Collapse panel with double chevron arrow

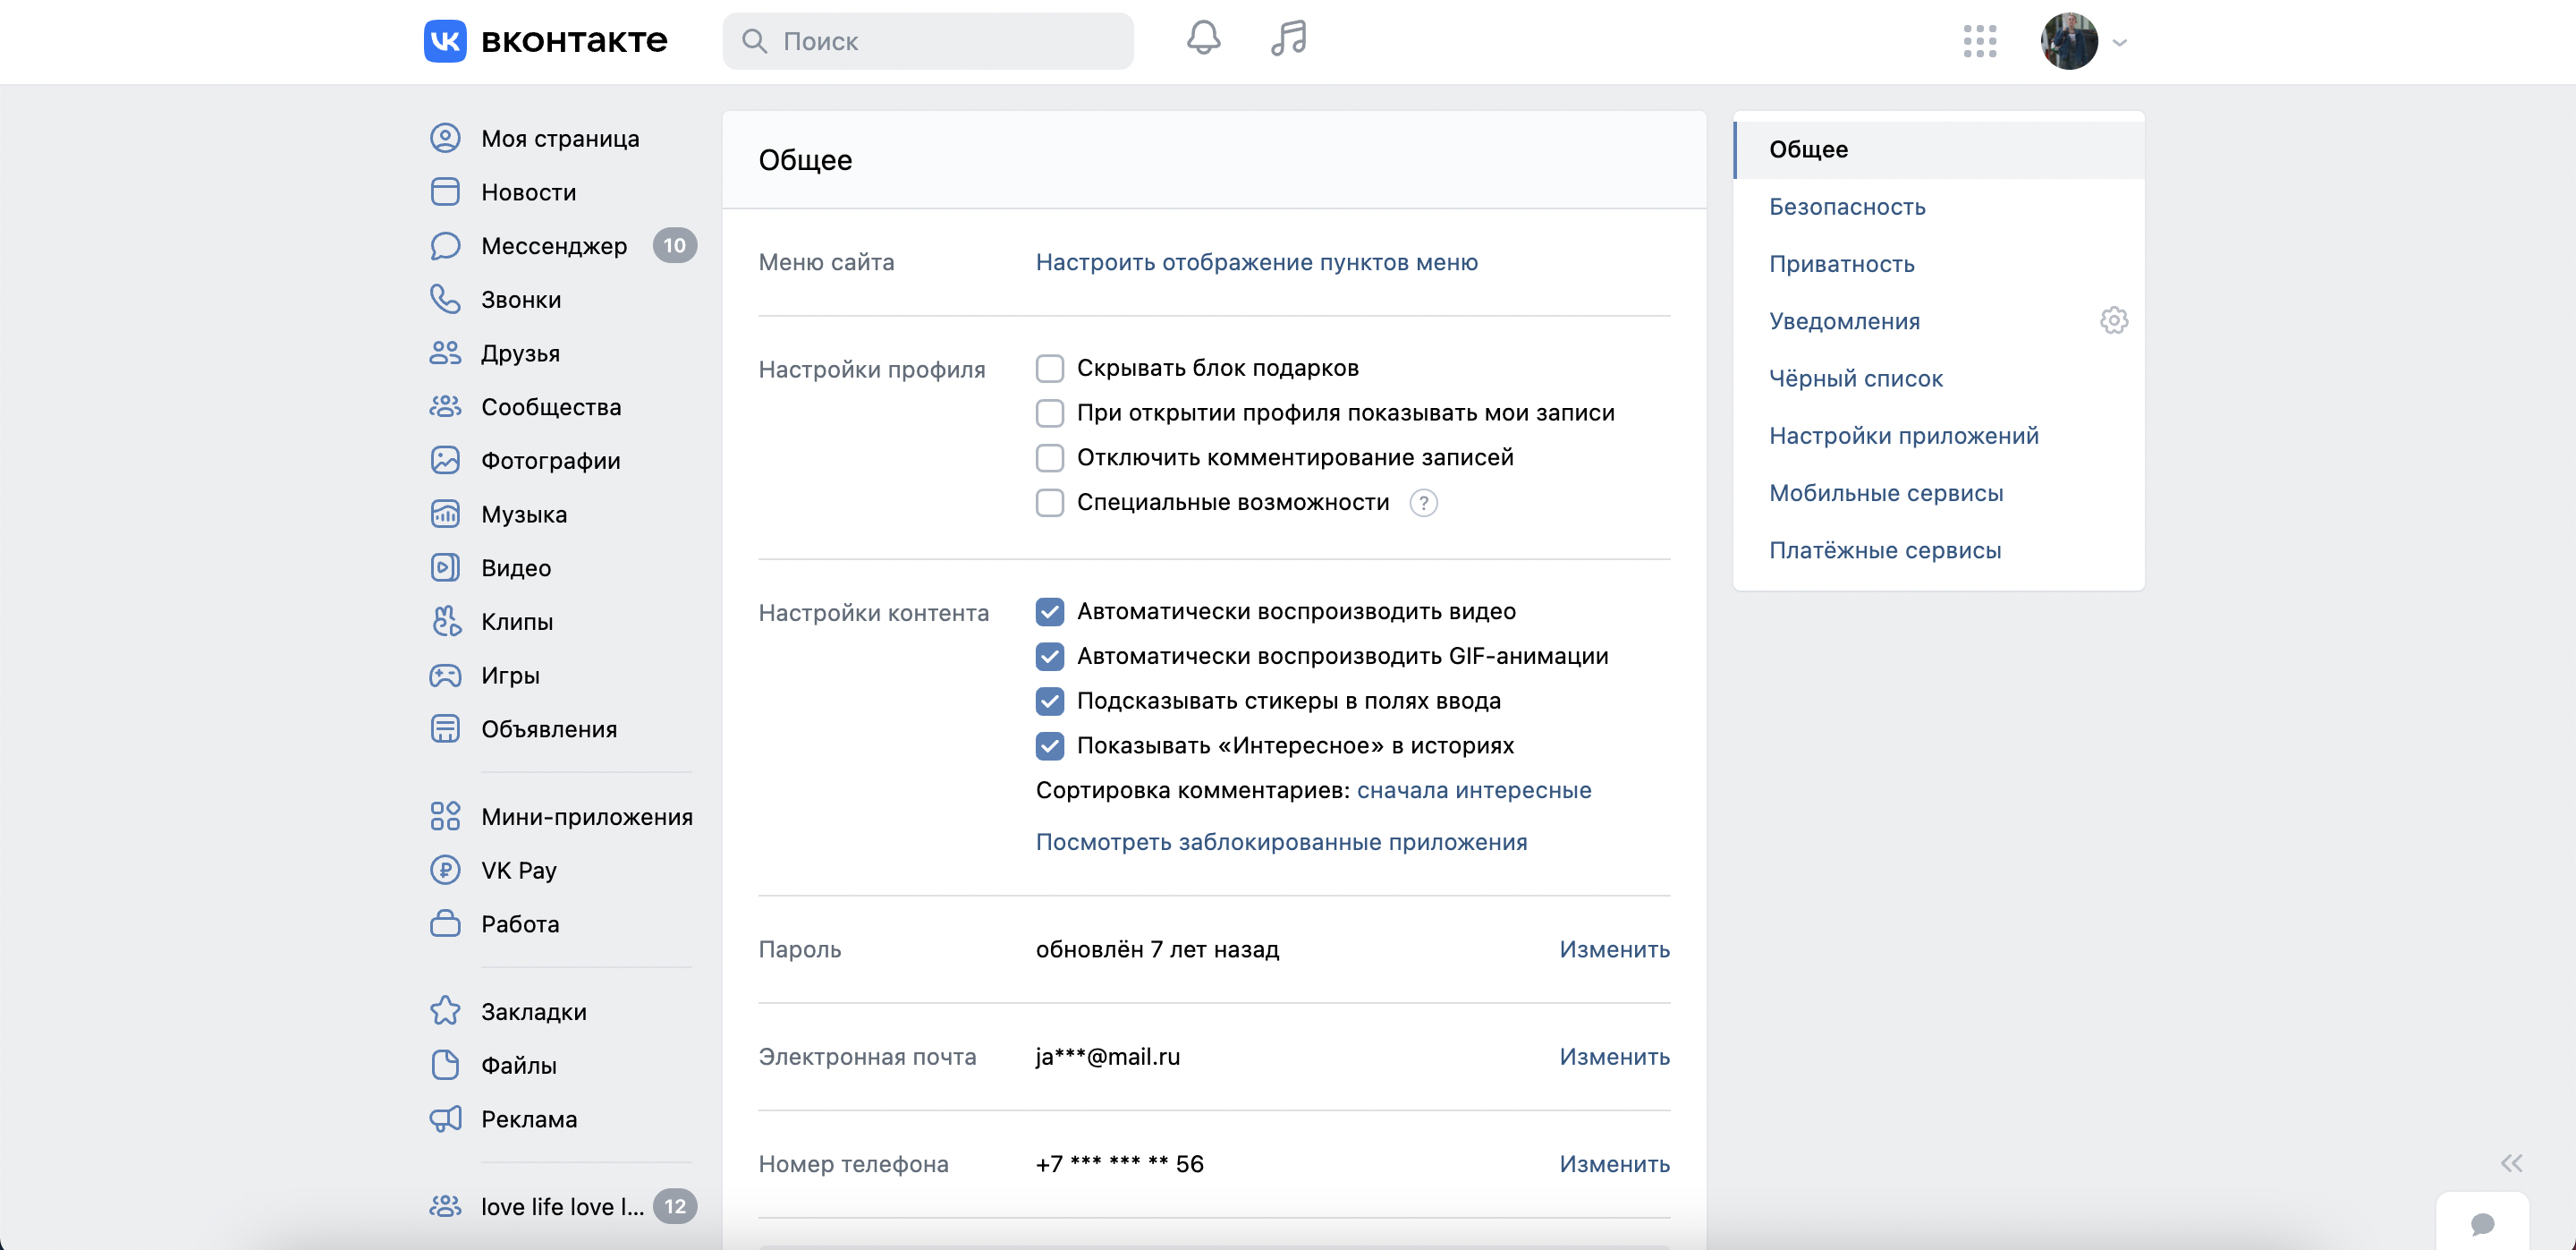click(2511, 1163)
